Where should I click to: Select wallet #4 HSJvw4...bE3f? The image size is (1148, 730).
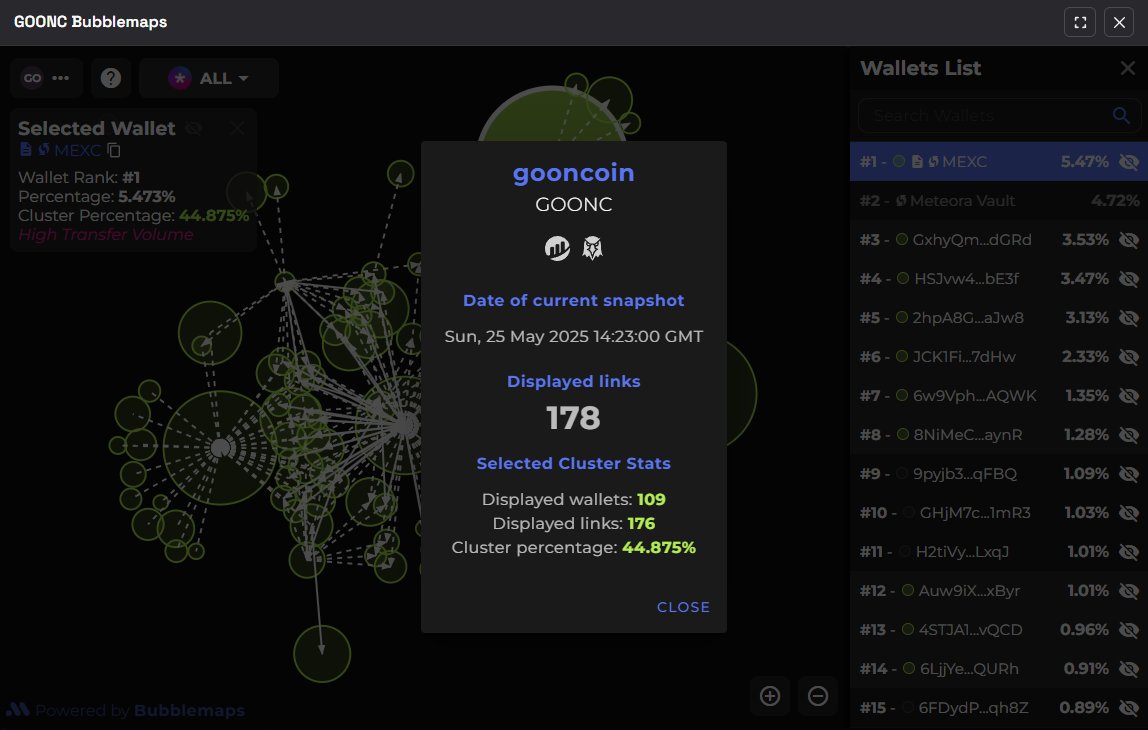999,279
